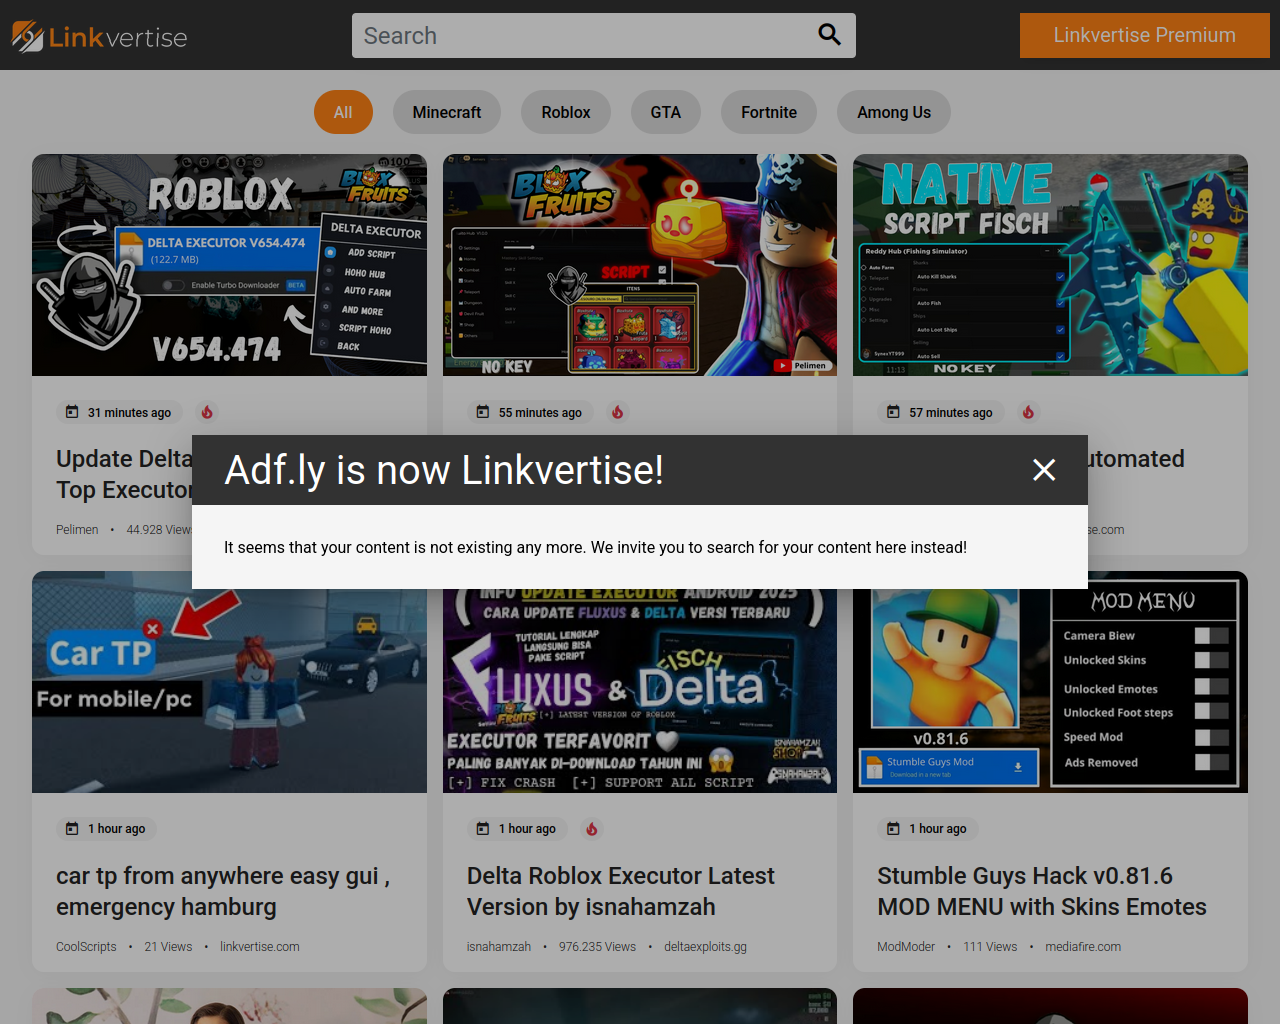Image resolution: width=1280 pixels, height=1024 pixels.
Task: Open 'car tp from anywhere easy gui' title
Action: coord(223,891)
